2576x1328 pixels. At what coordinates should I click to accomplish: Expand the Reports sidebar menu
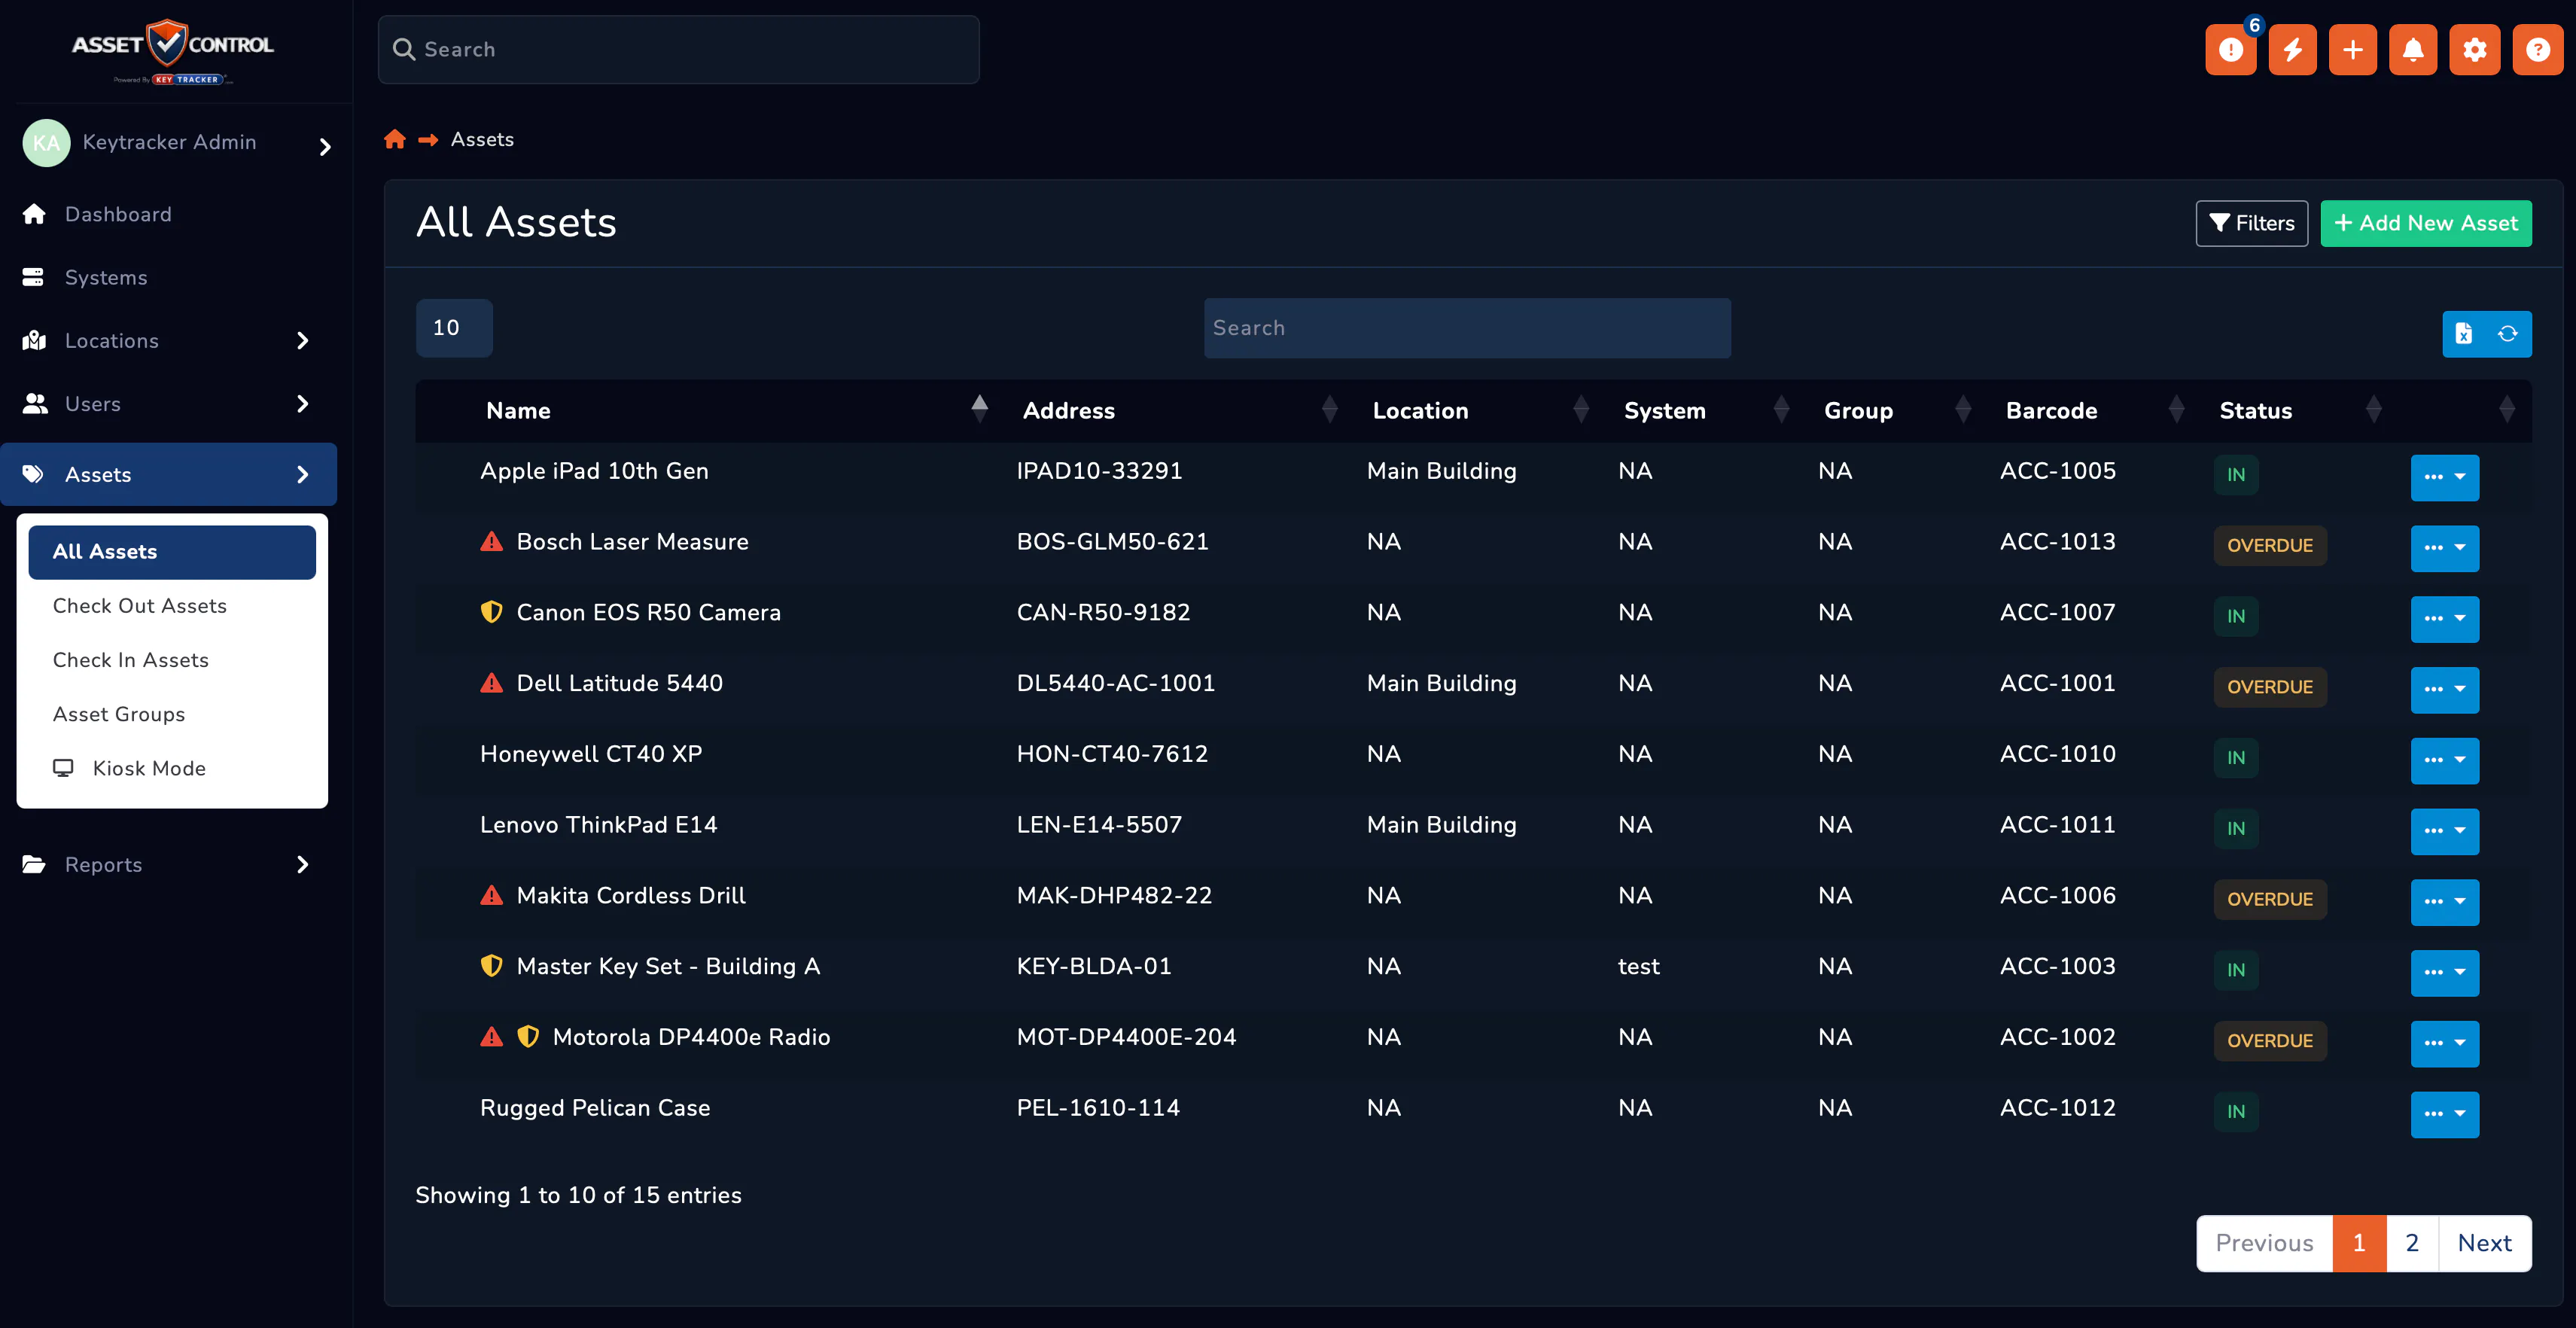pyautogui.click(x=303, y=865)
